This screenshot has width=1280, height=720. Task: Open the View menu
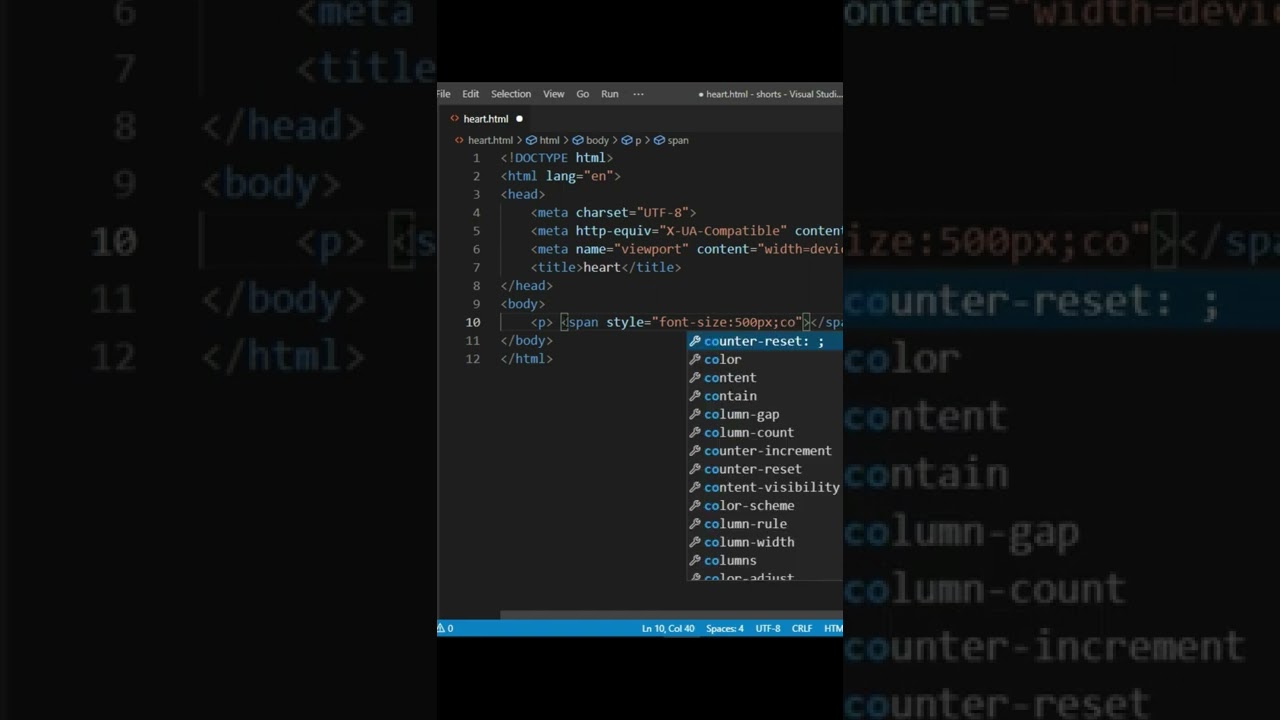pos(553,94)
